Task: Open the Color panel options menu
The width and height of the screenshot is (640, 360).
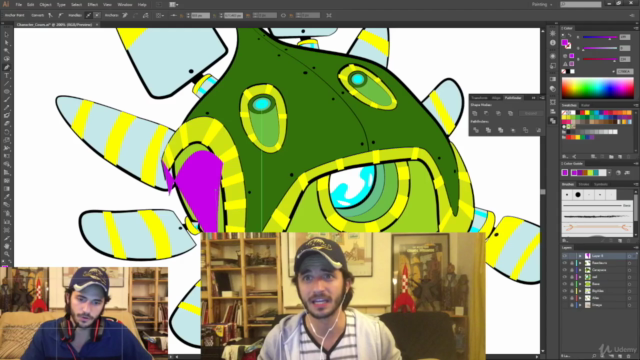Action: pyautogui.click(x=636, y=28)
